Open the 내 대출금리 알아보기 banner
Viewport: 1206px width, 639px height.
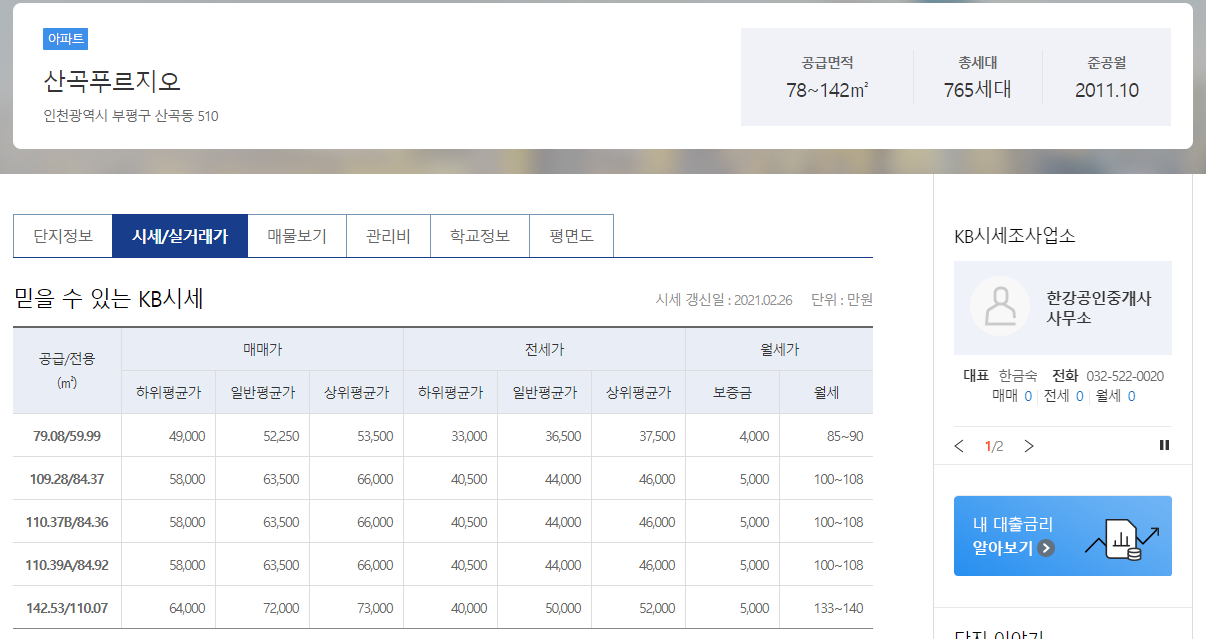click(1063, 536)
